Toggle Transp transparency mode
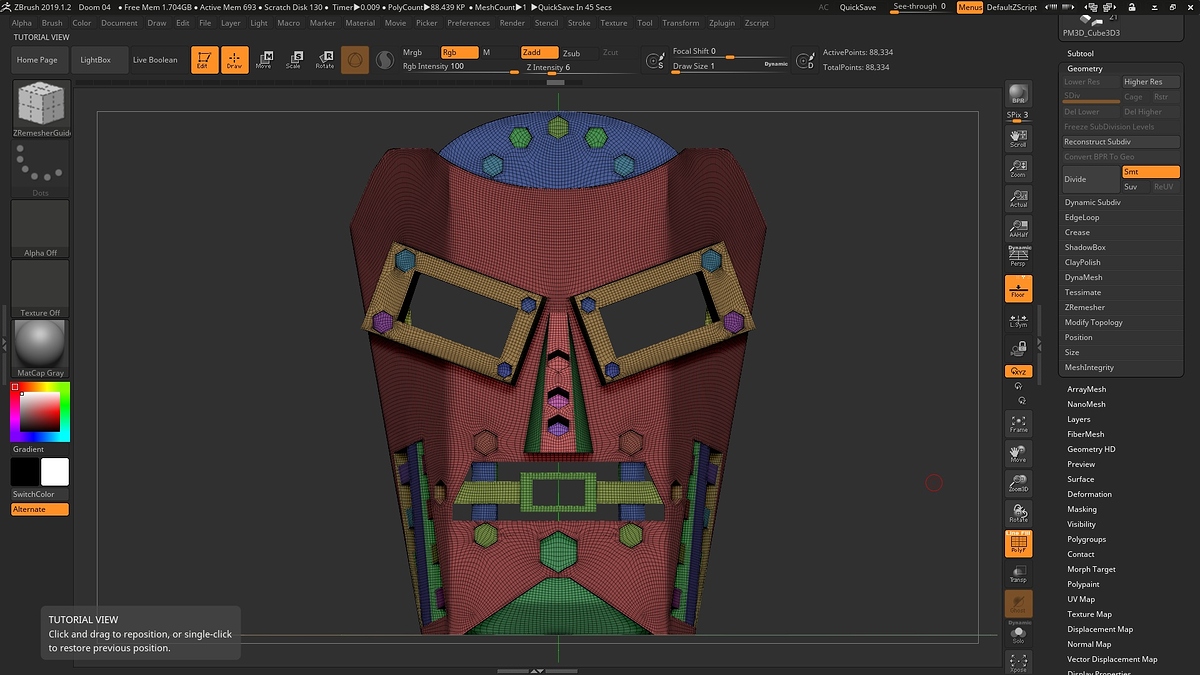This screenshot has height=675, width=1200. point(1018,573)
